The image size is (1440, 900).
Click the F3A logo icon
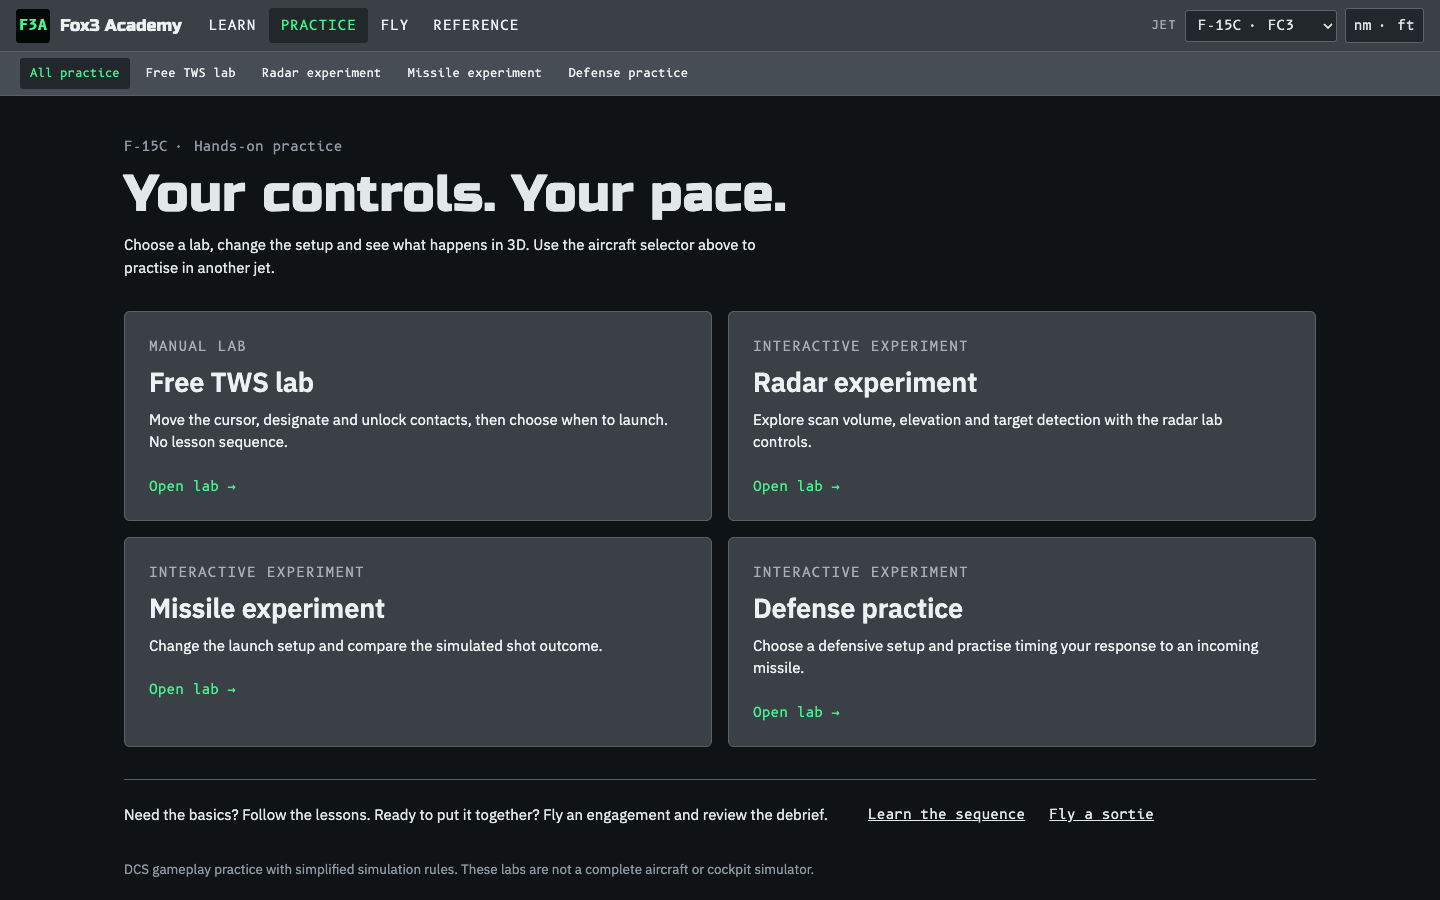coord(33,25)
